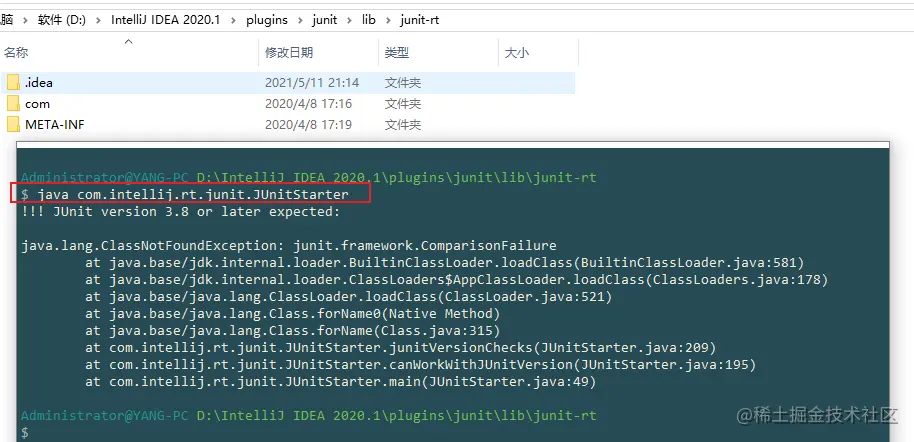This screenshot has height=442, width=914.
Task: Click 文件夹 type of .idea row
Action: 403,83
